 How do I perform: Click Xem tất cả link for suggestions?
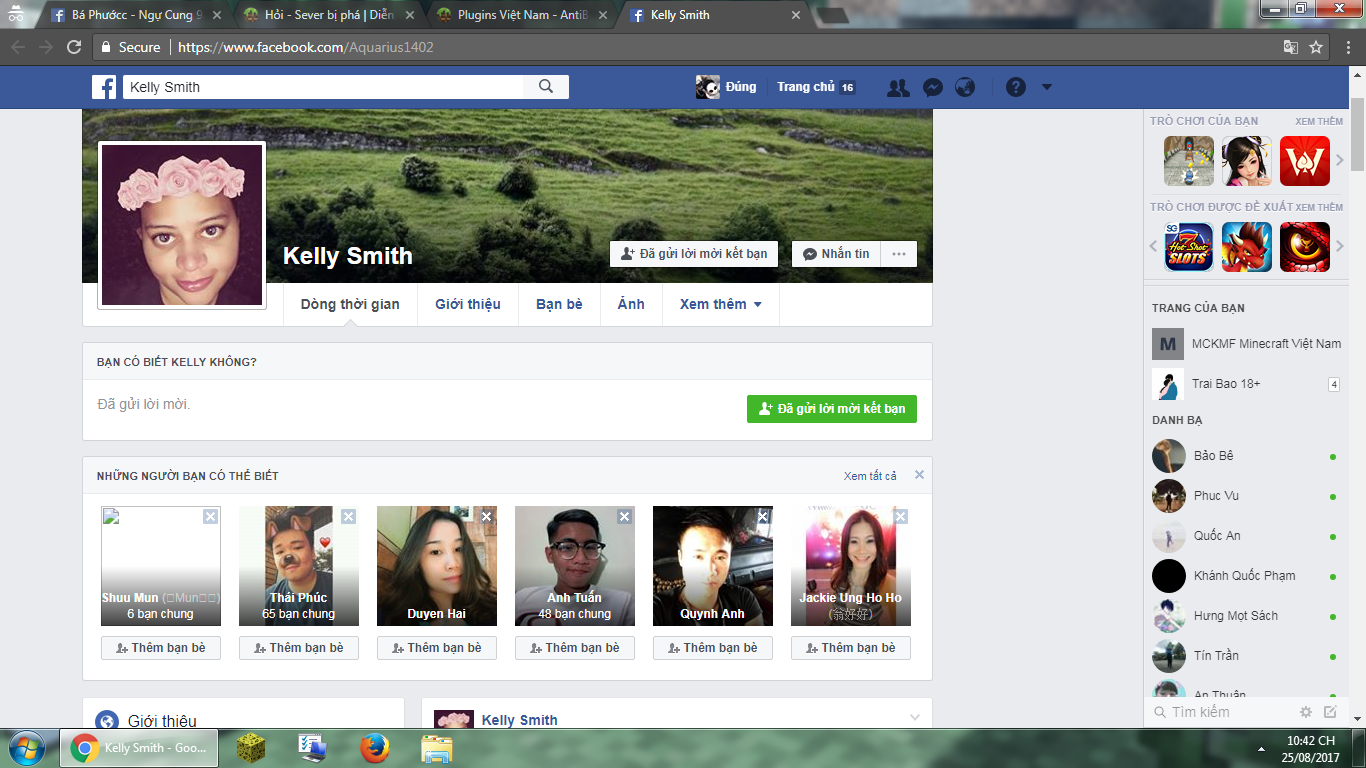click(870, 476)
